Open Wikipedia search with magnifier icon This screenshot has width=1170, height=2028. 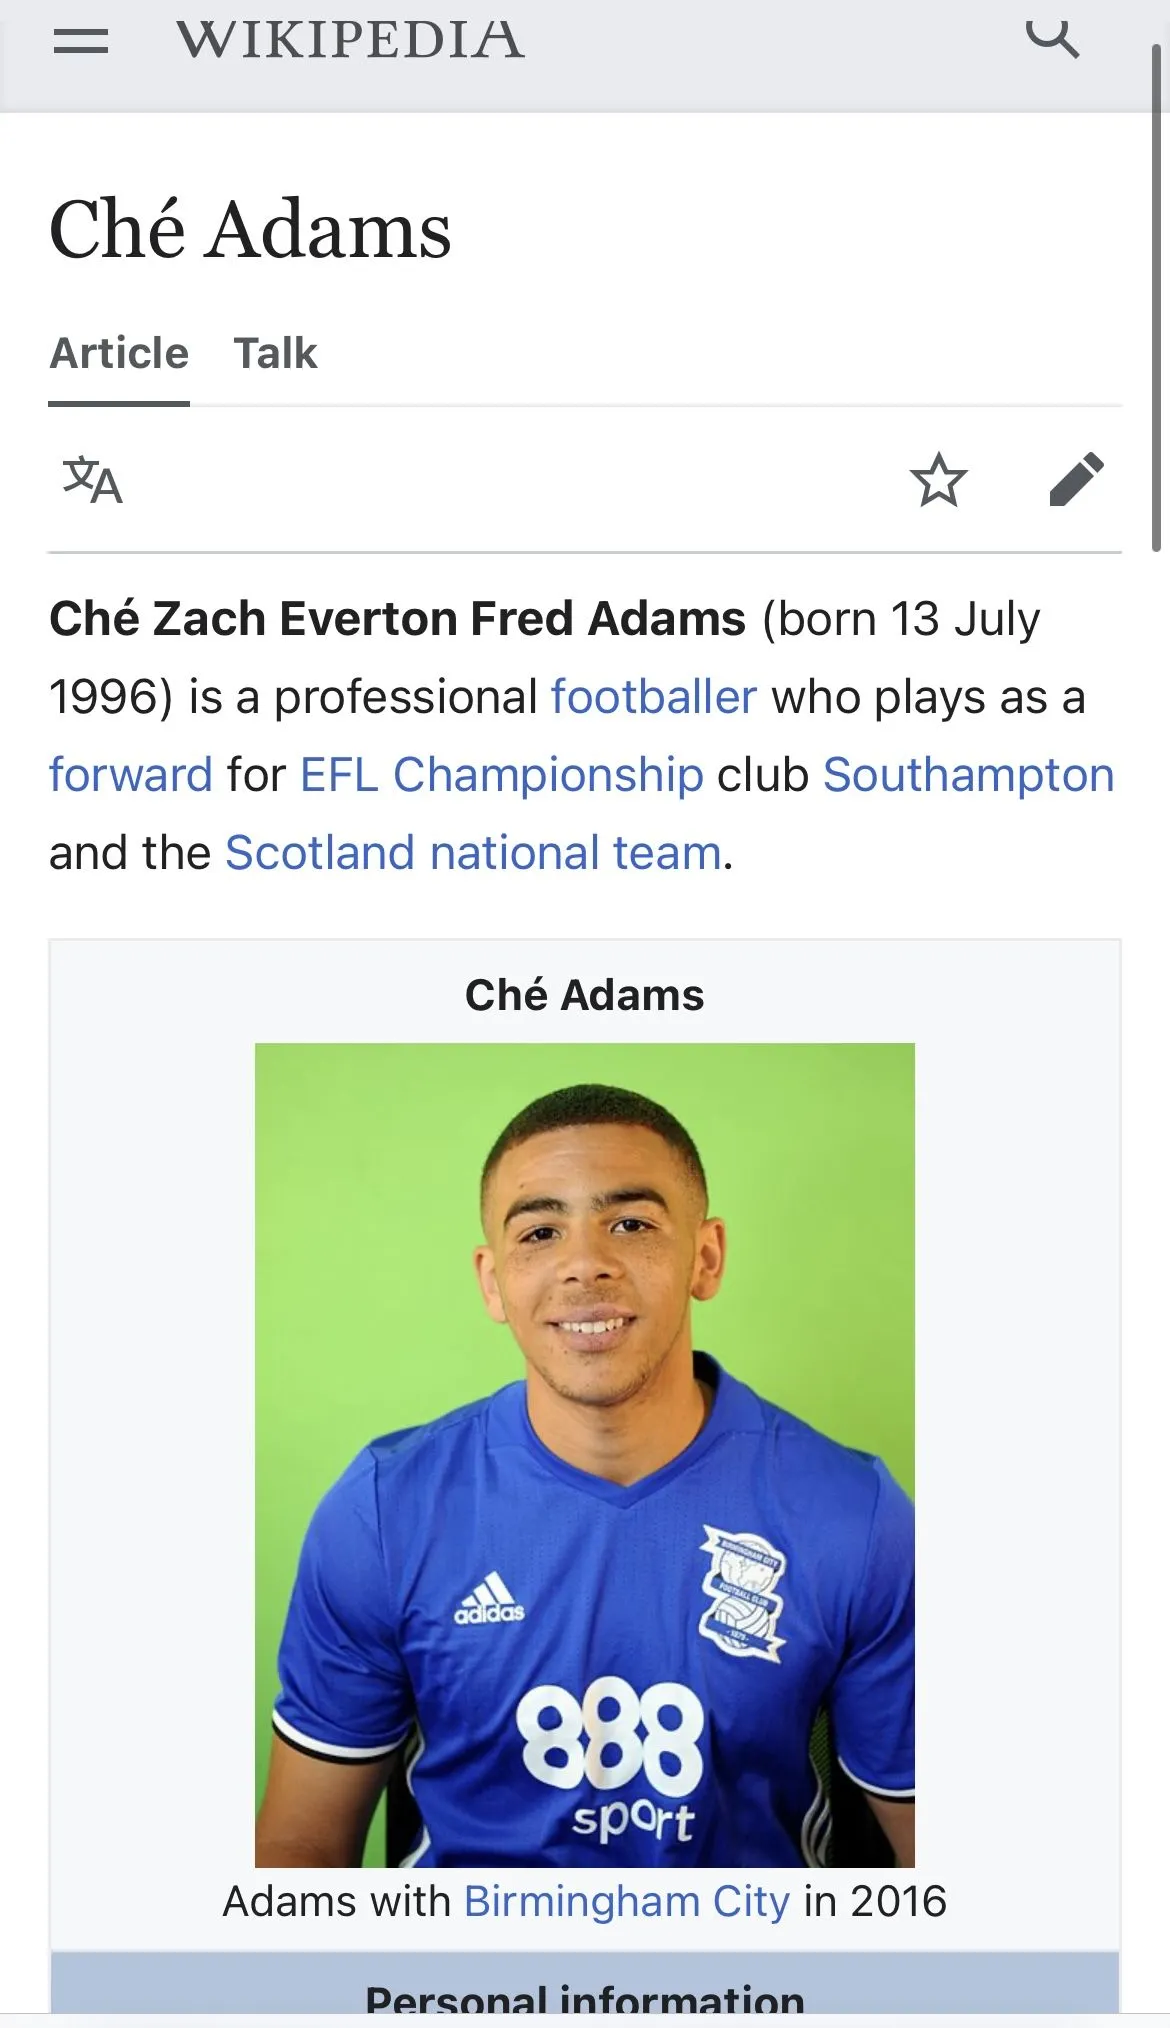click(x=1052, y=39)
